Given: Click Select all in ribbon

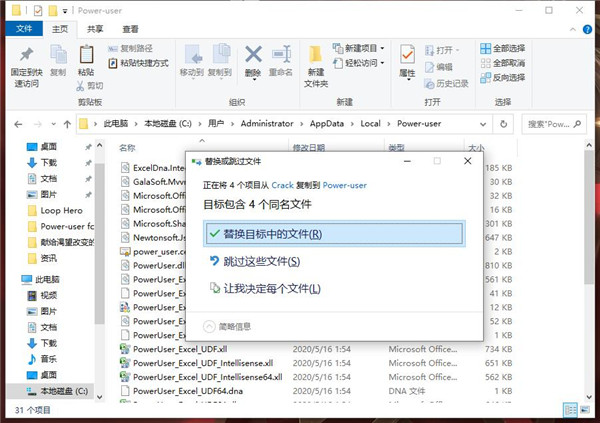Looking at the screenshot, I should tap(503, 48).
